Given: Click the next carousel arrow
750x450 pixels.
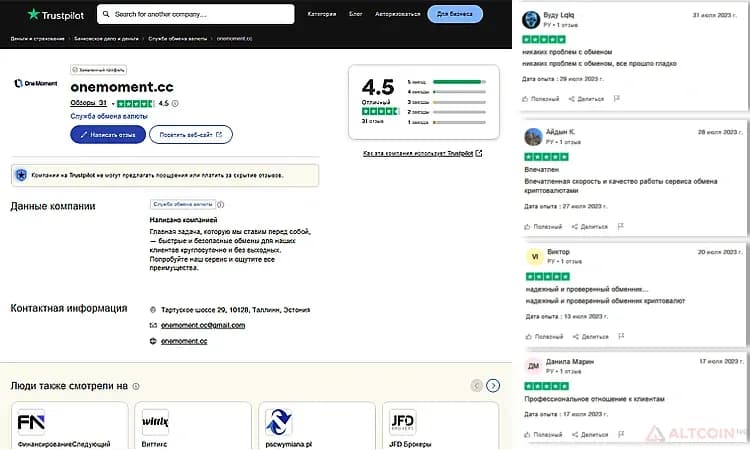Looking at the screenshot, I should [x=493, y=385].
